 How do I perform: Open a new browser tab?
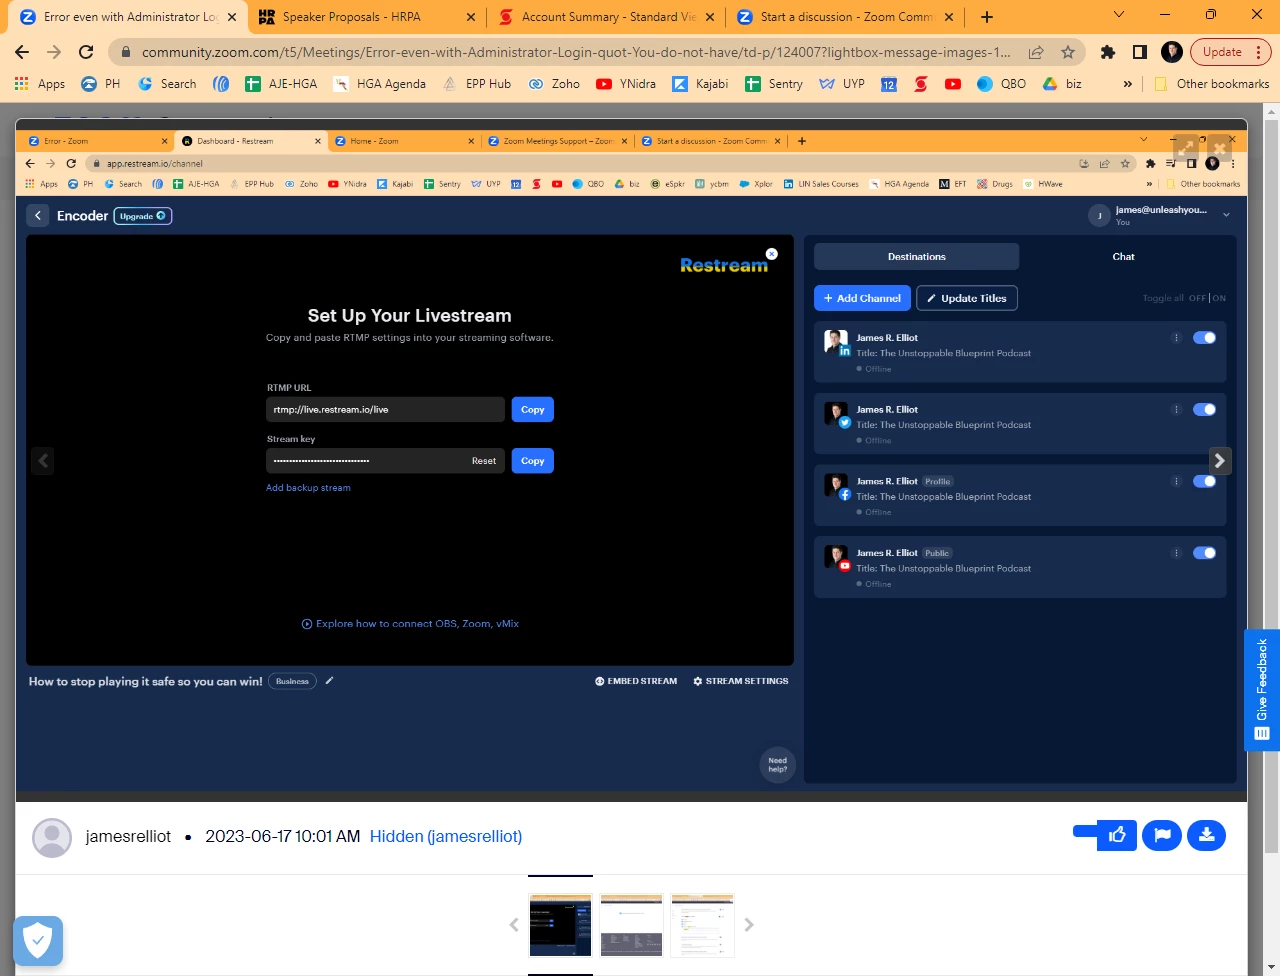(987, 17)
